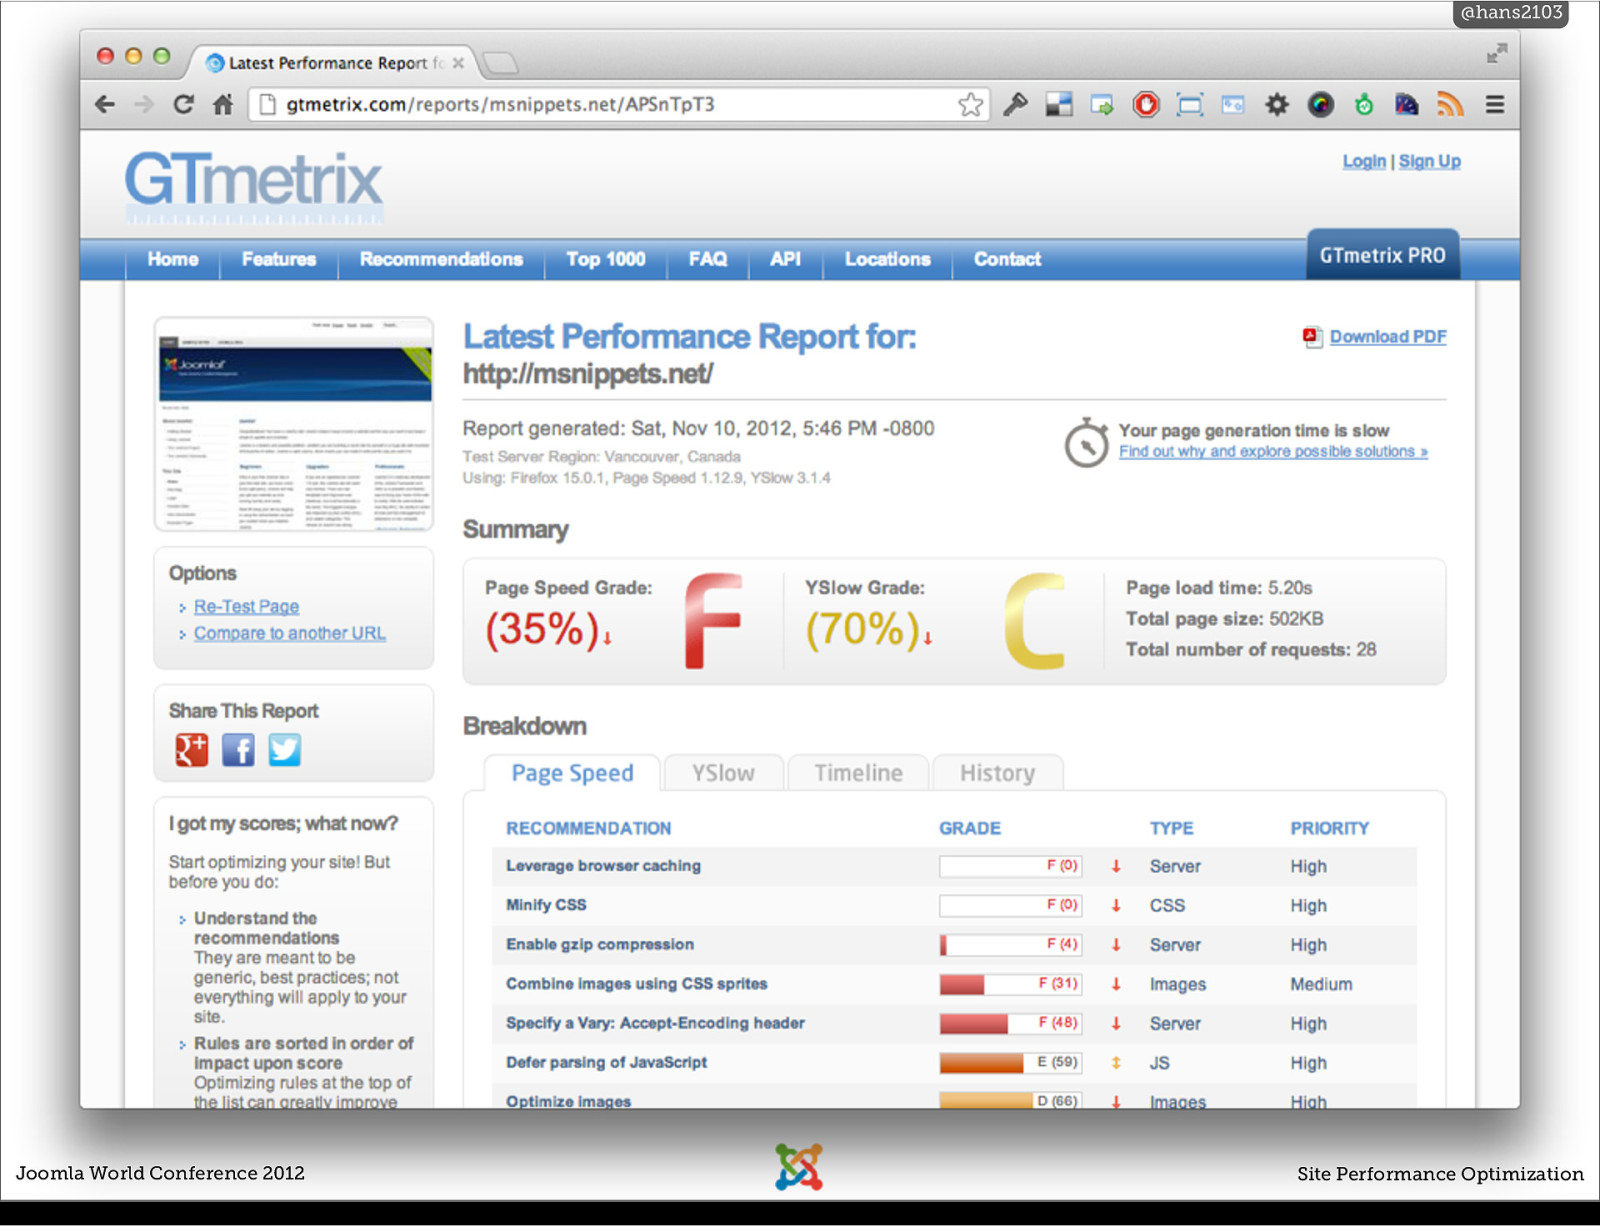Open the FAQ nav item
The height and width of the screenshot is (1232, 1600).
click(x=708, y=259)
